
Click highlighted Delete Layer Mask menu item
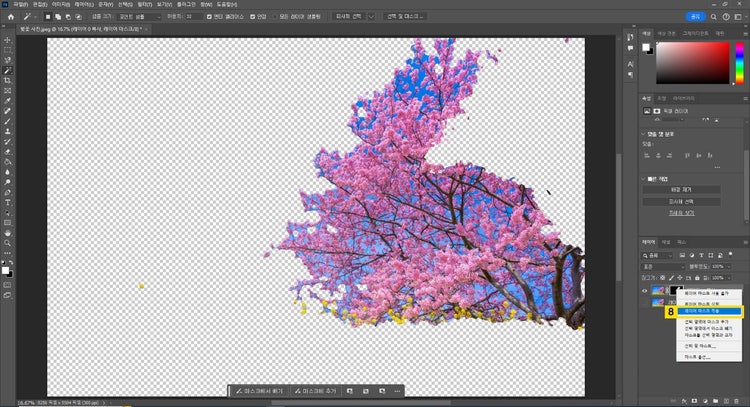click(709, 311)
